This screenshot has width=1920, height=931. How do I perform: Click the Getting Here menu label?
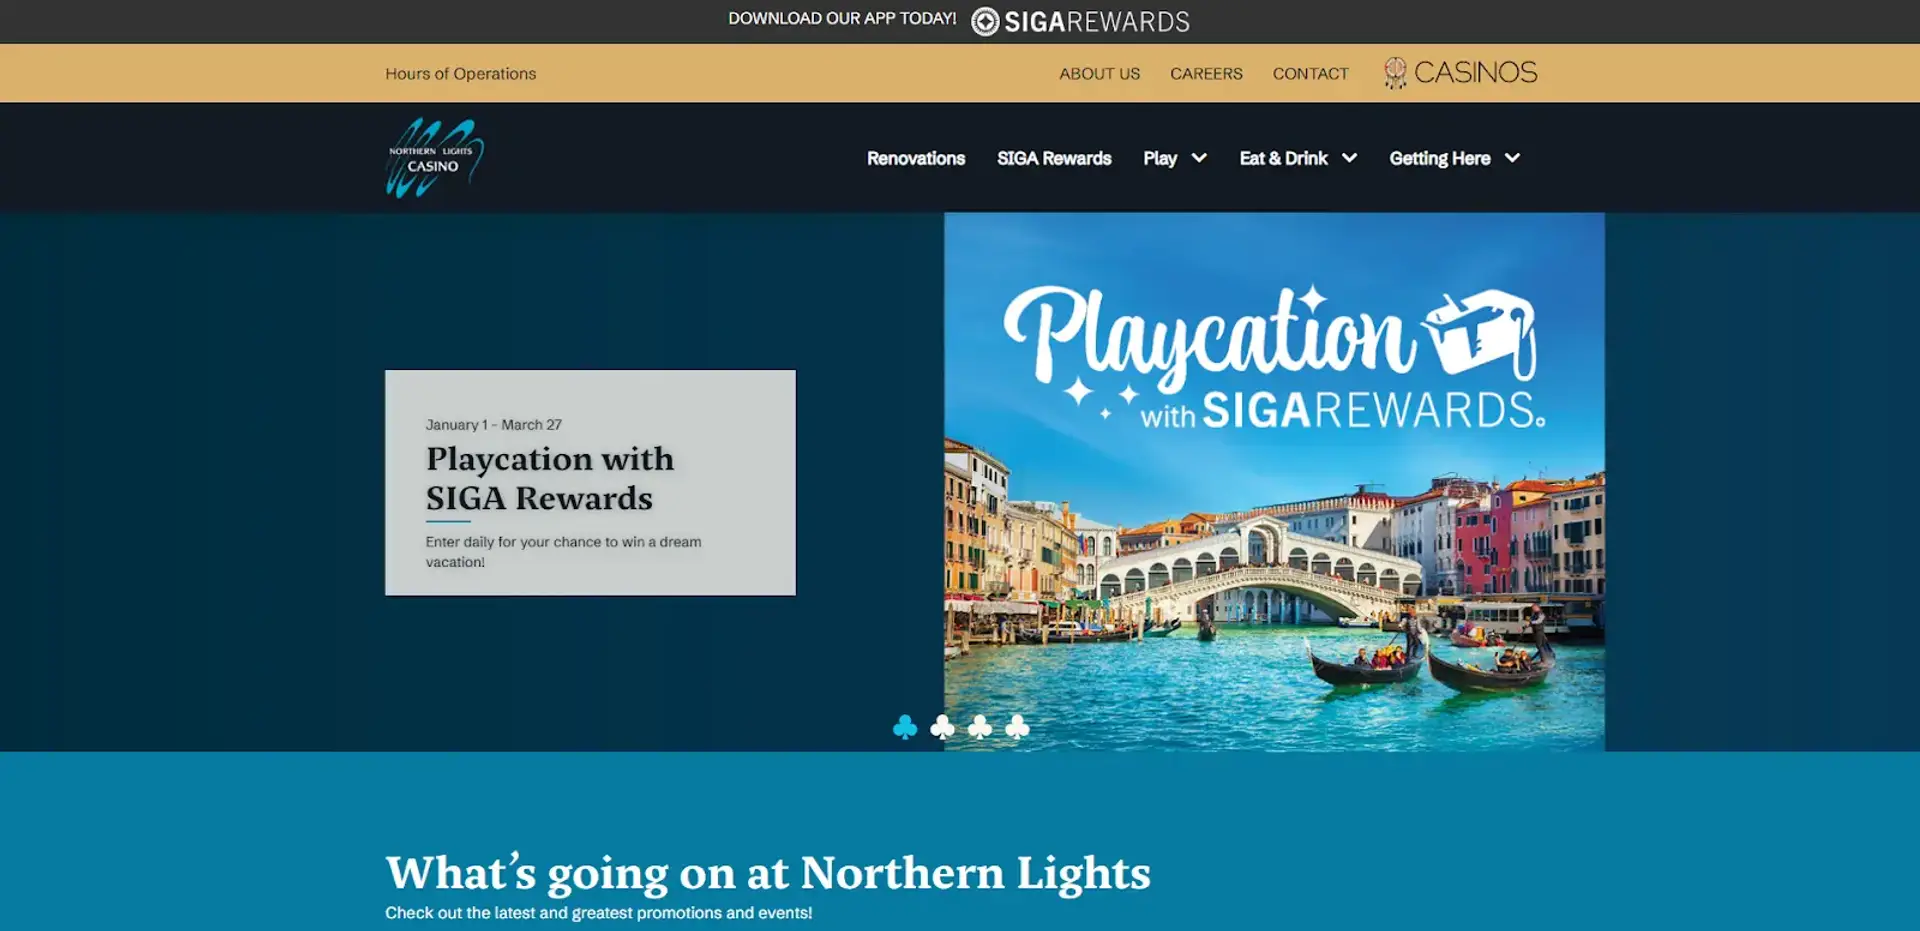(1439, 158)
